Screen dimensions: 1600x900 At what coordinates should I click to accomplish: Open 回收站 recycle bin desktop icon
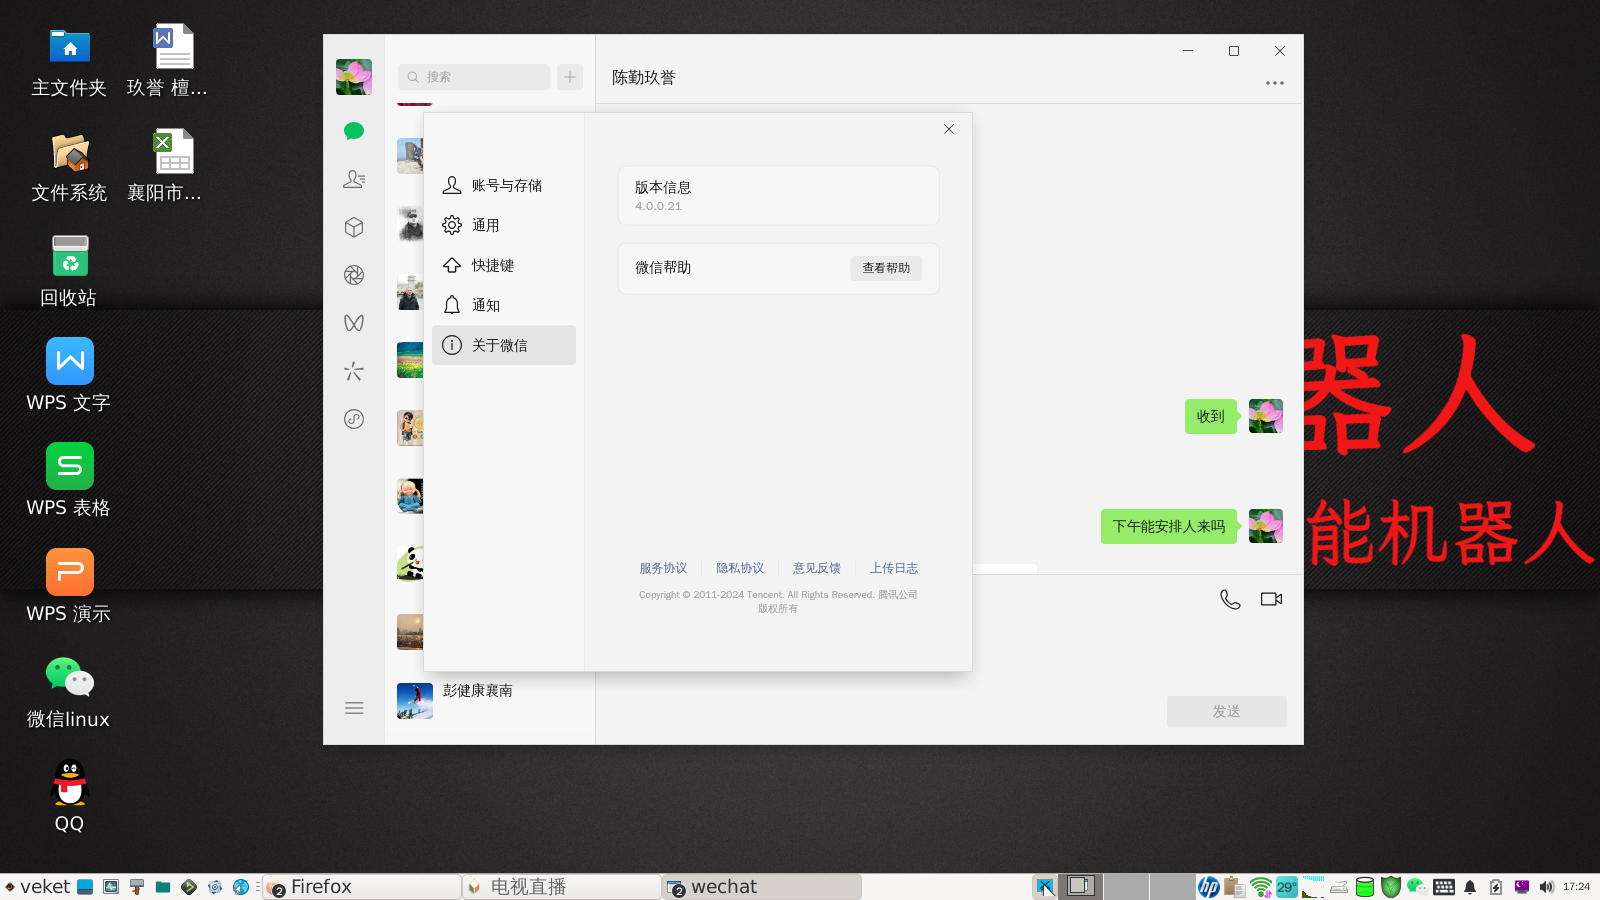(69, 271)
